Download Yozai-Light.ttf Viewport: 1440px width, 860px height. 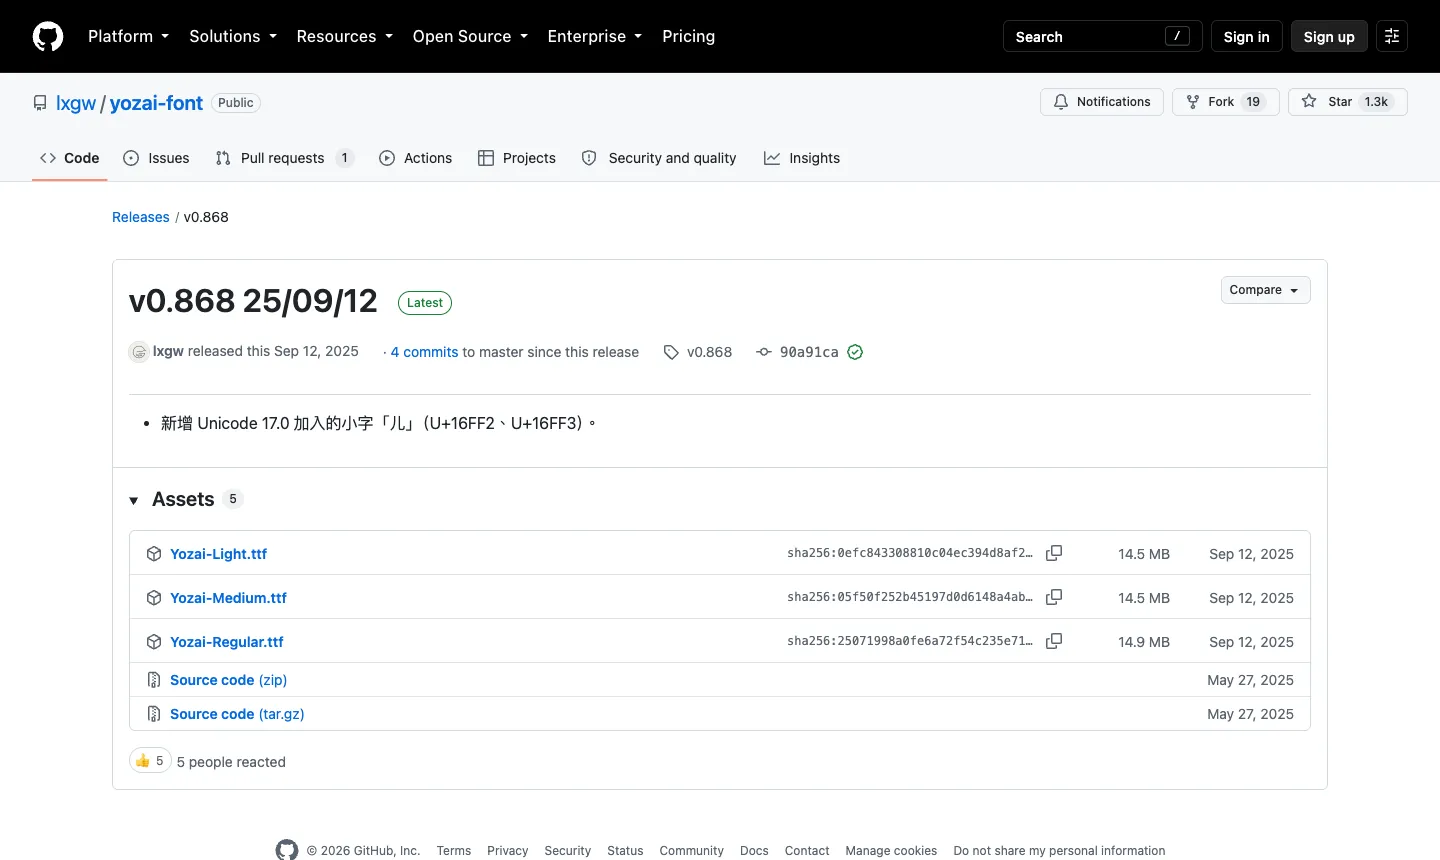[218, 553]
